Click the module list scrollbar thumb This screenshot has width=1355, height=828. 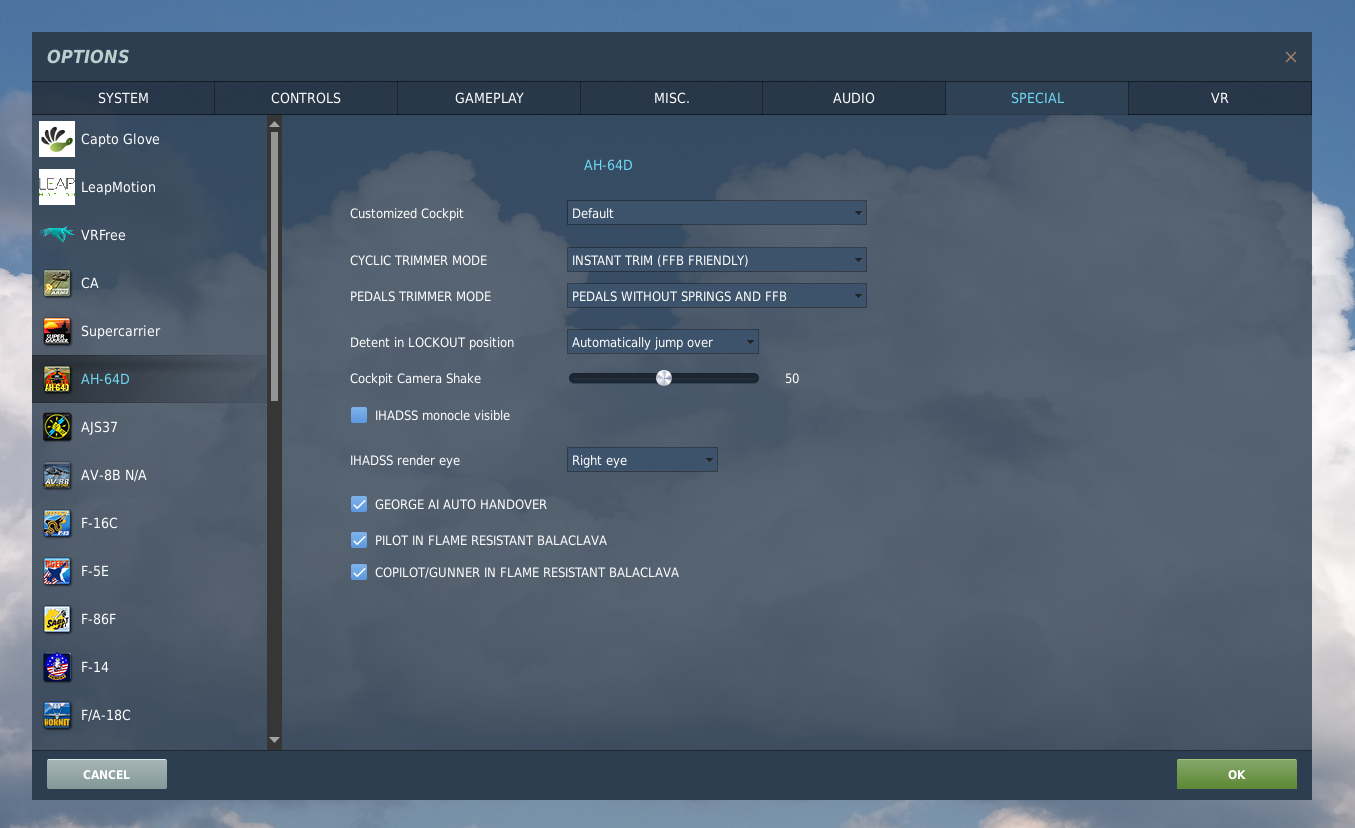click(275, 267)
